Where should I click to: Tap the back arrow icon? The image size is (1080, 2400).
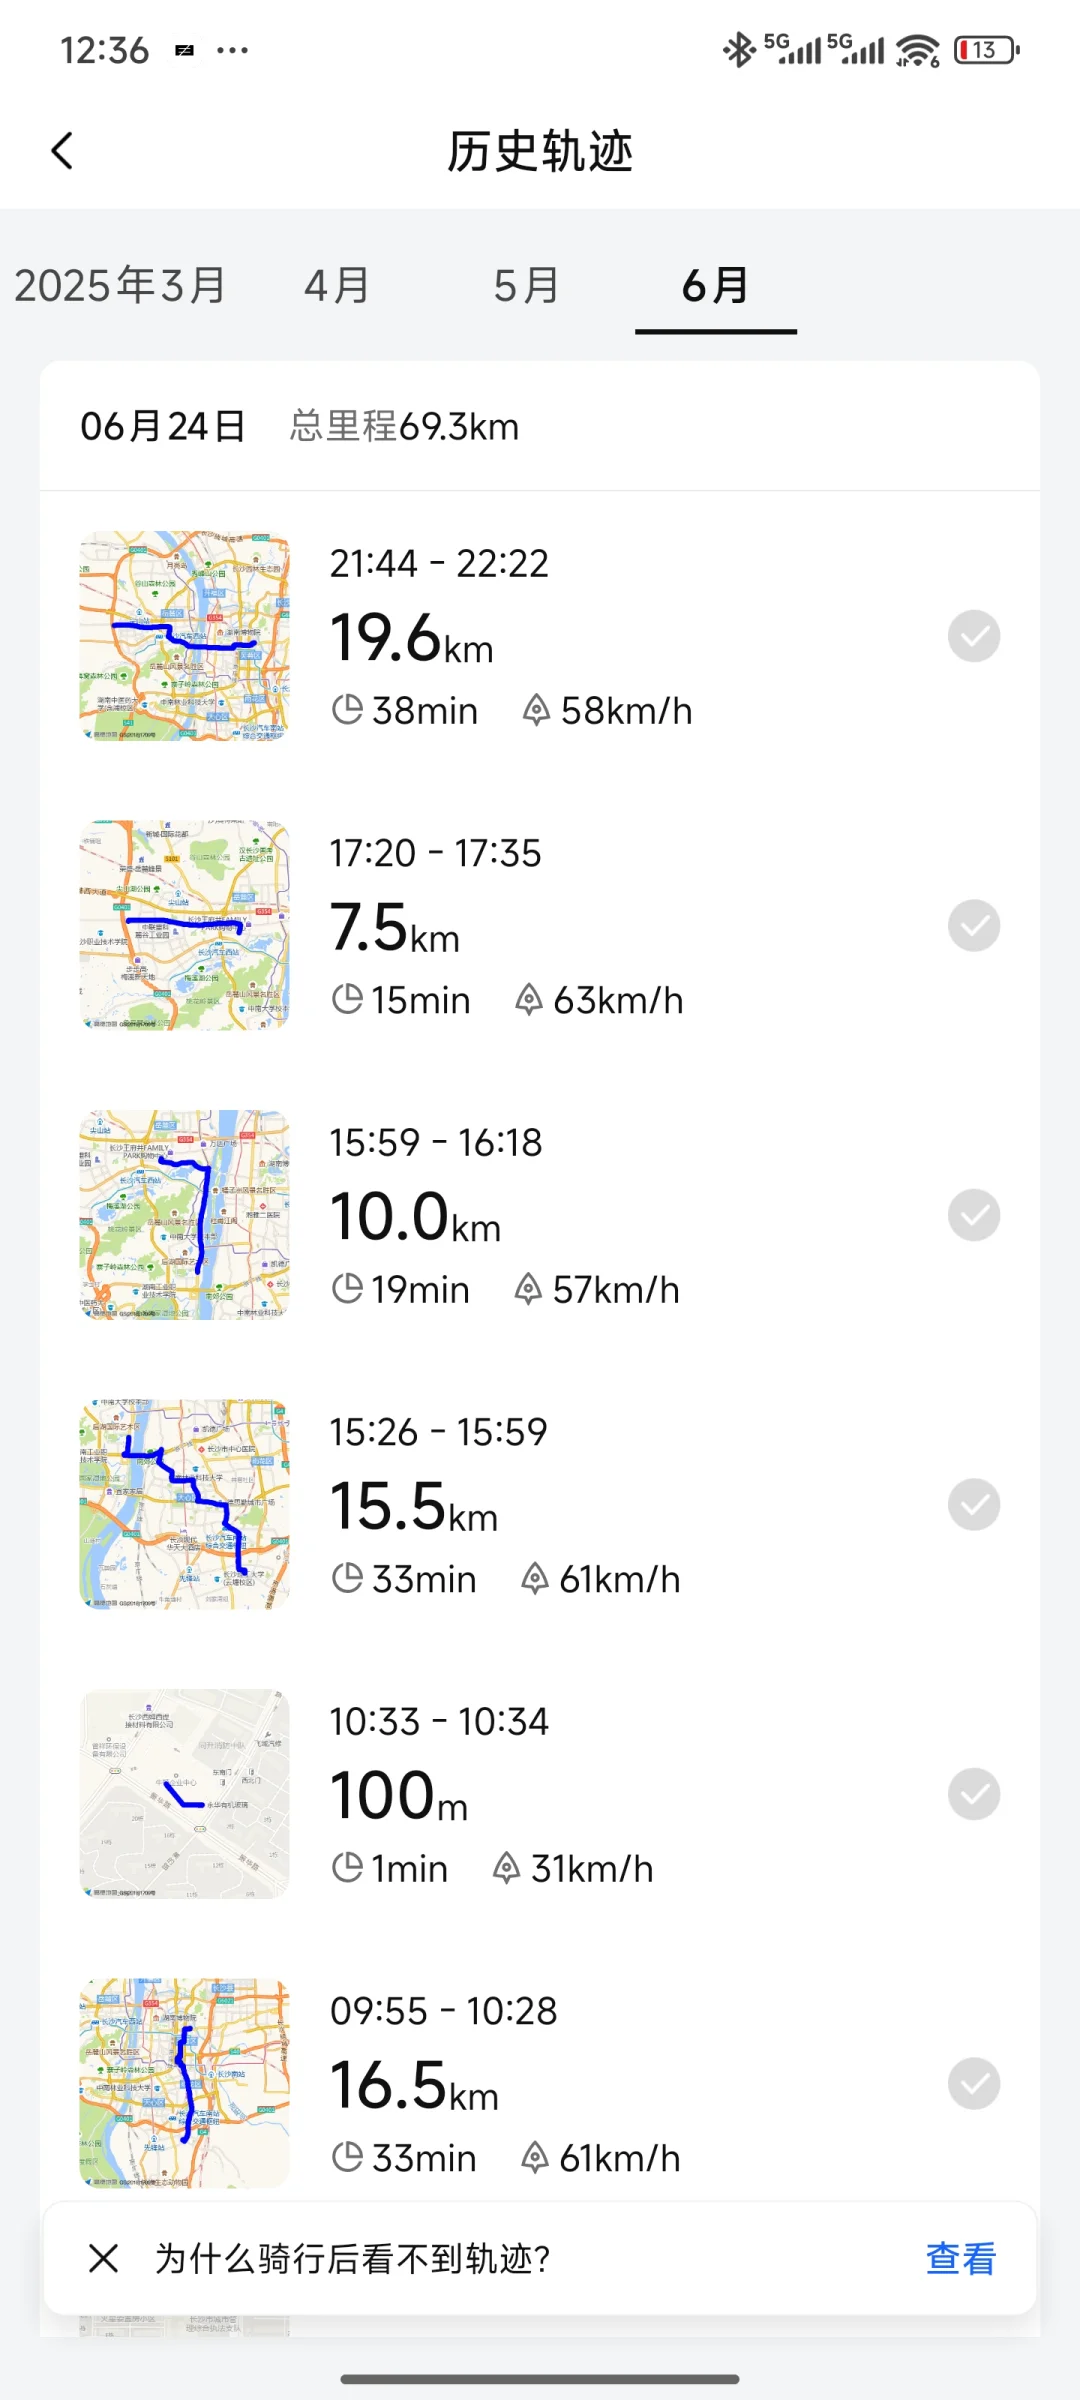tap(62, 151)
